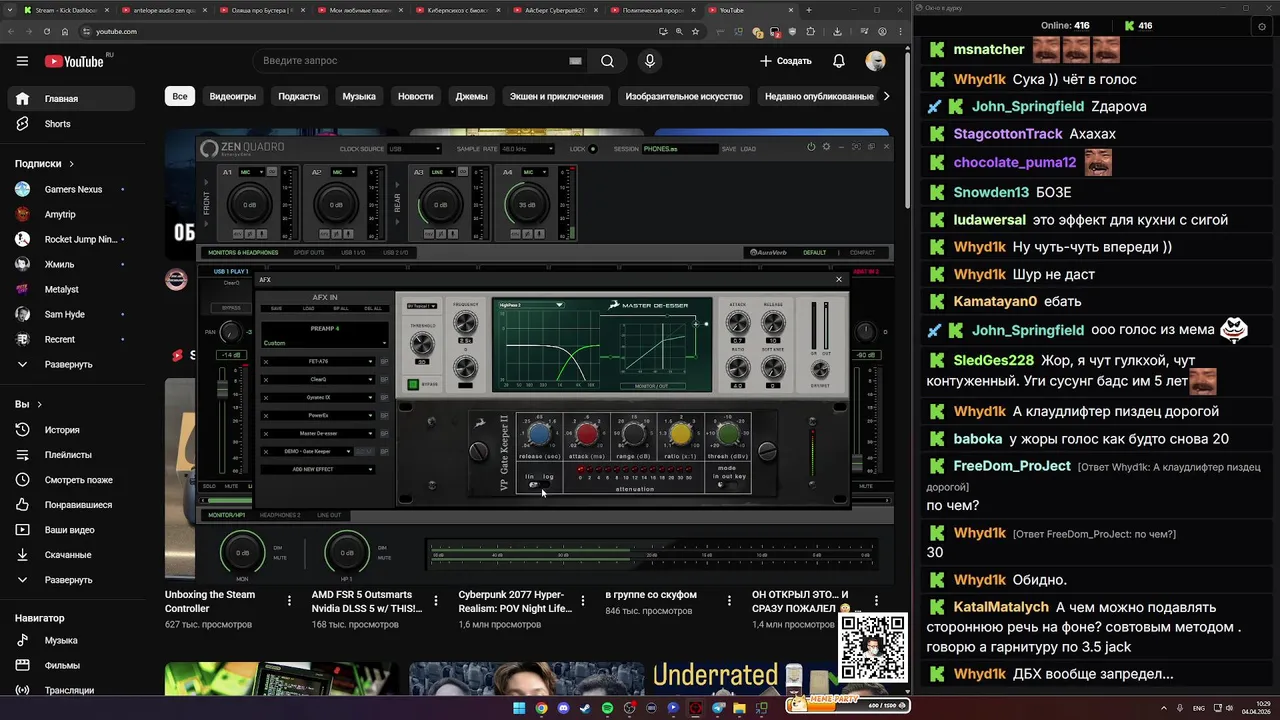Open Zen Quadro settings gear
The height and width of the screenshot is (720, 1280).
(x=826, y=147)
